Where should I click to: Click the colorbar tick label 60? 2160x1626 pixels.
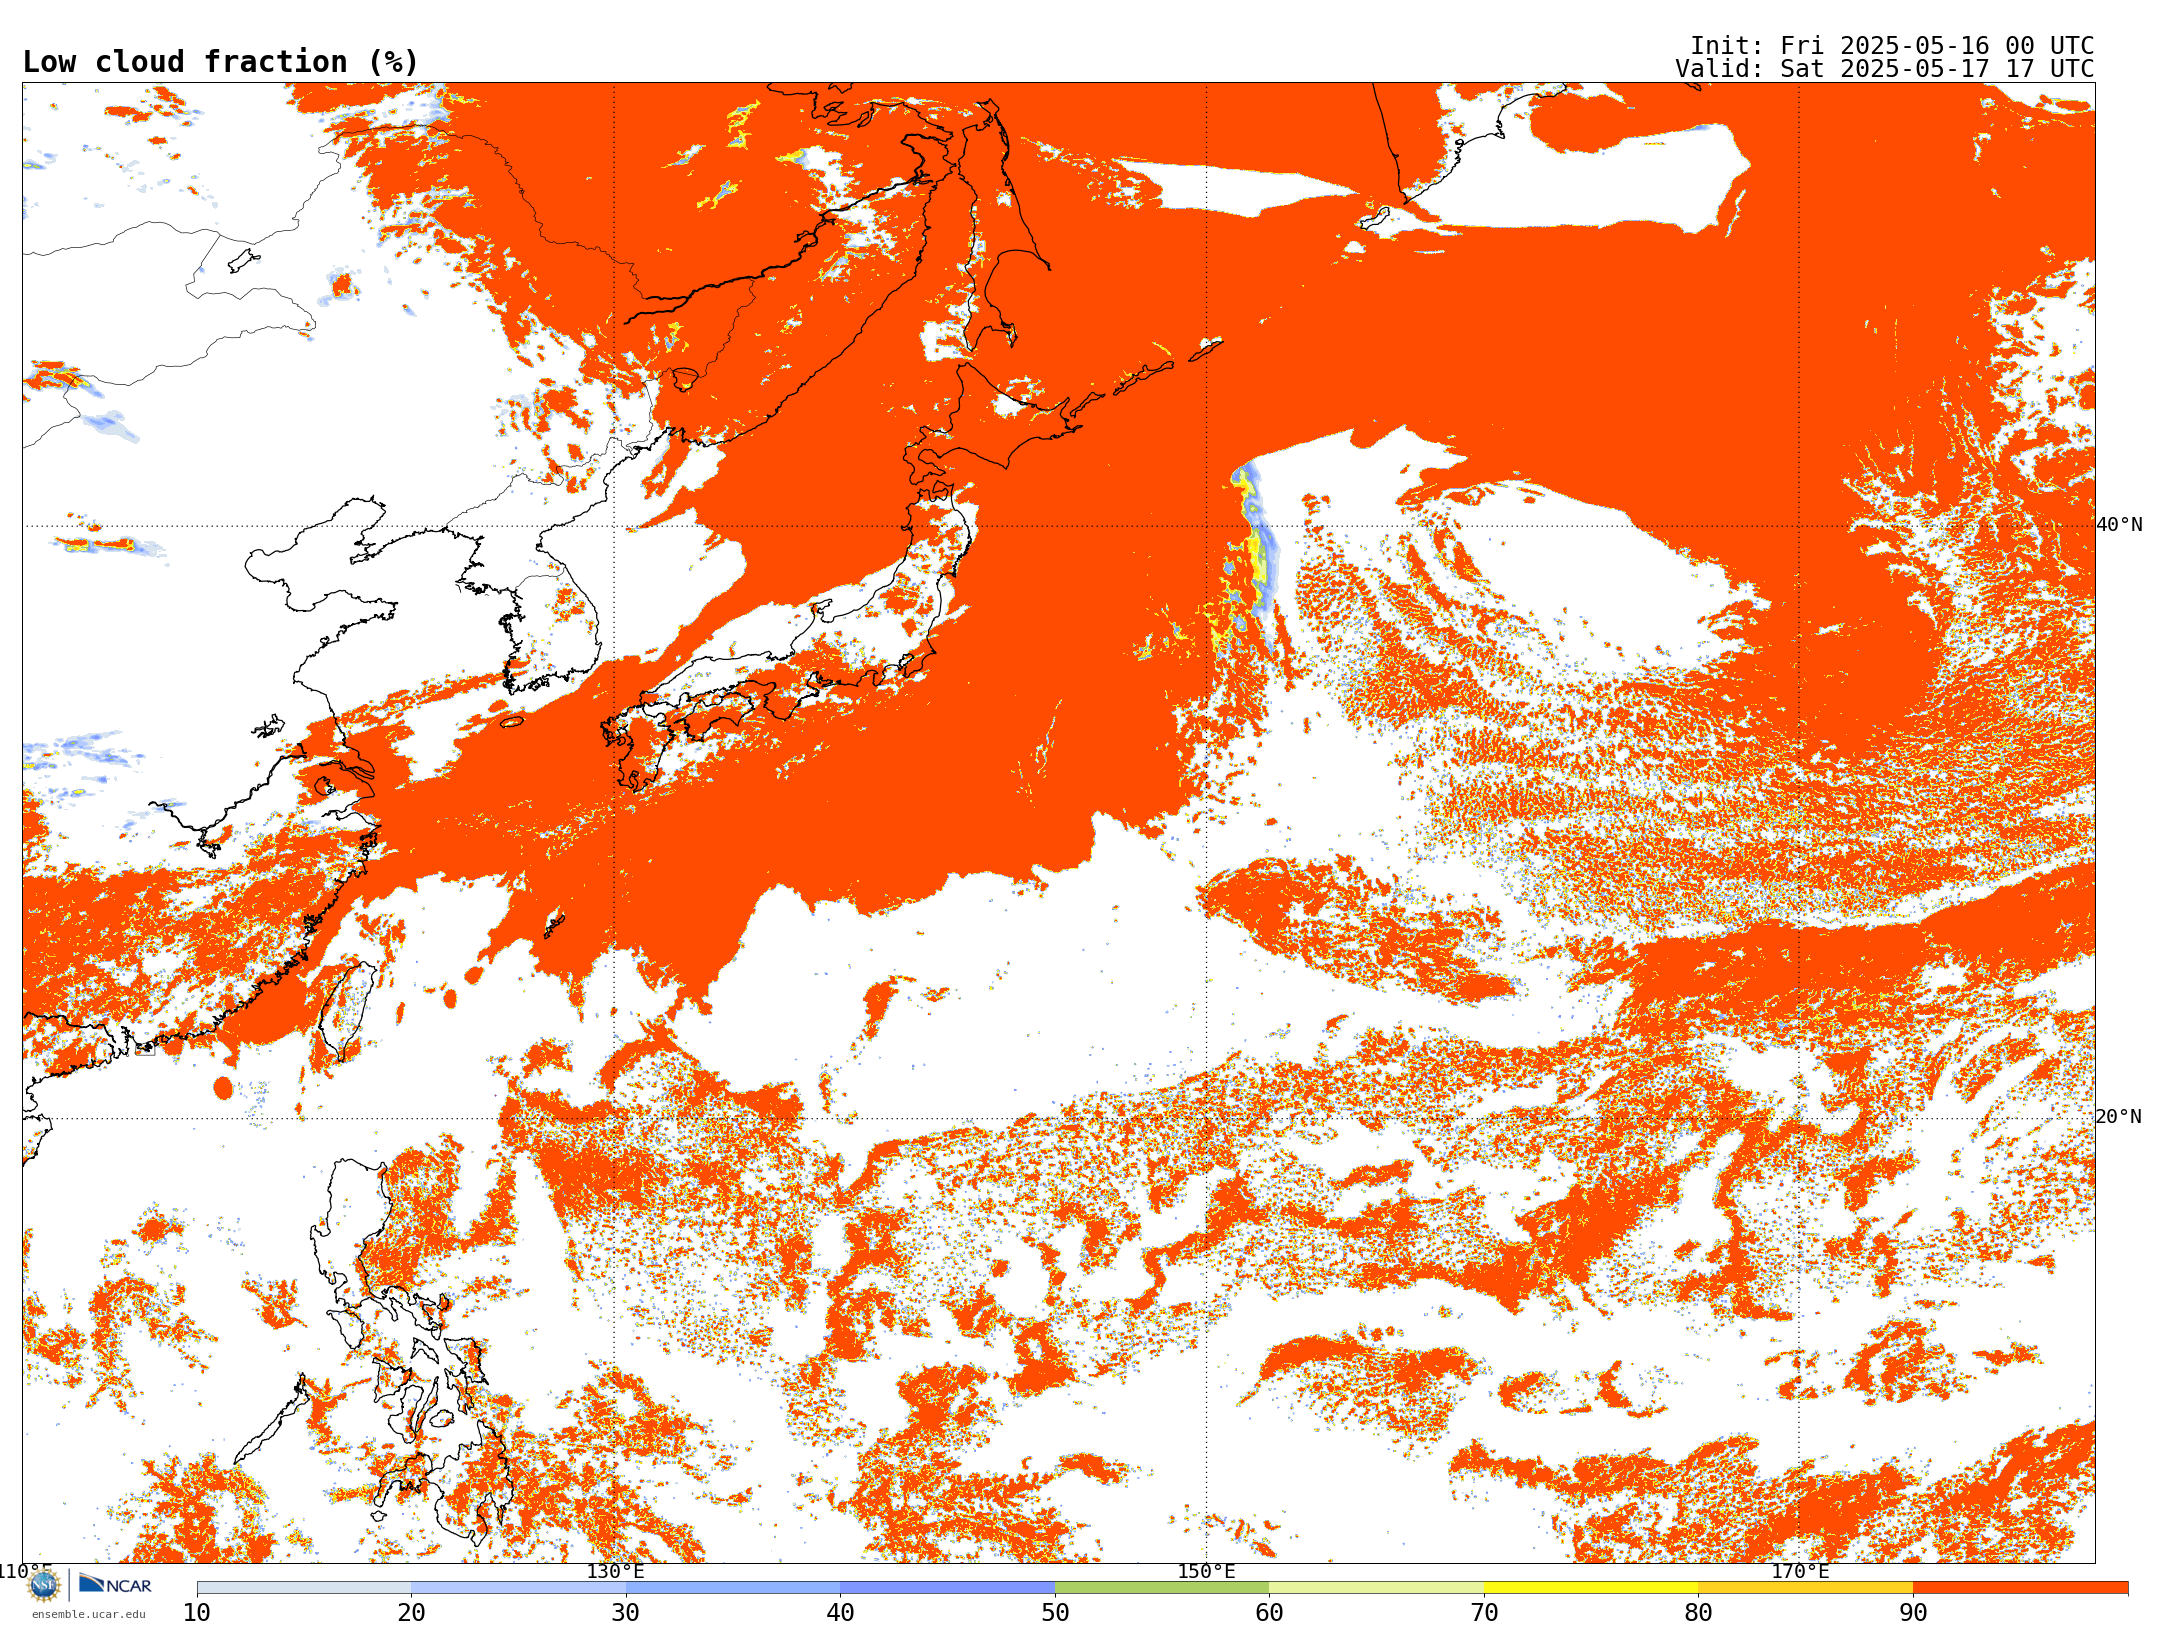pyautogui.click(x=1269, y=1613)
